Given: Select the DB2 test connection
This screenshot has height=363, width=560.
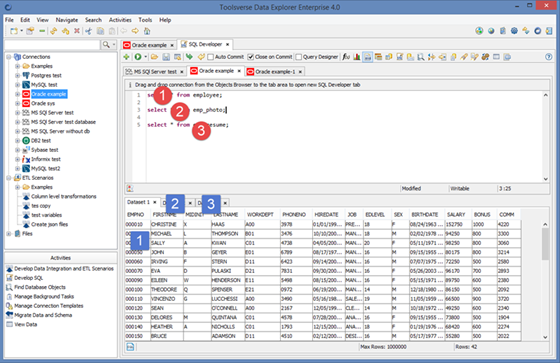Looking at the screenshot, I should 41,140.
